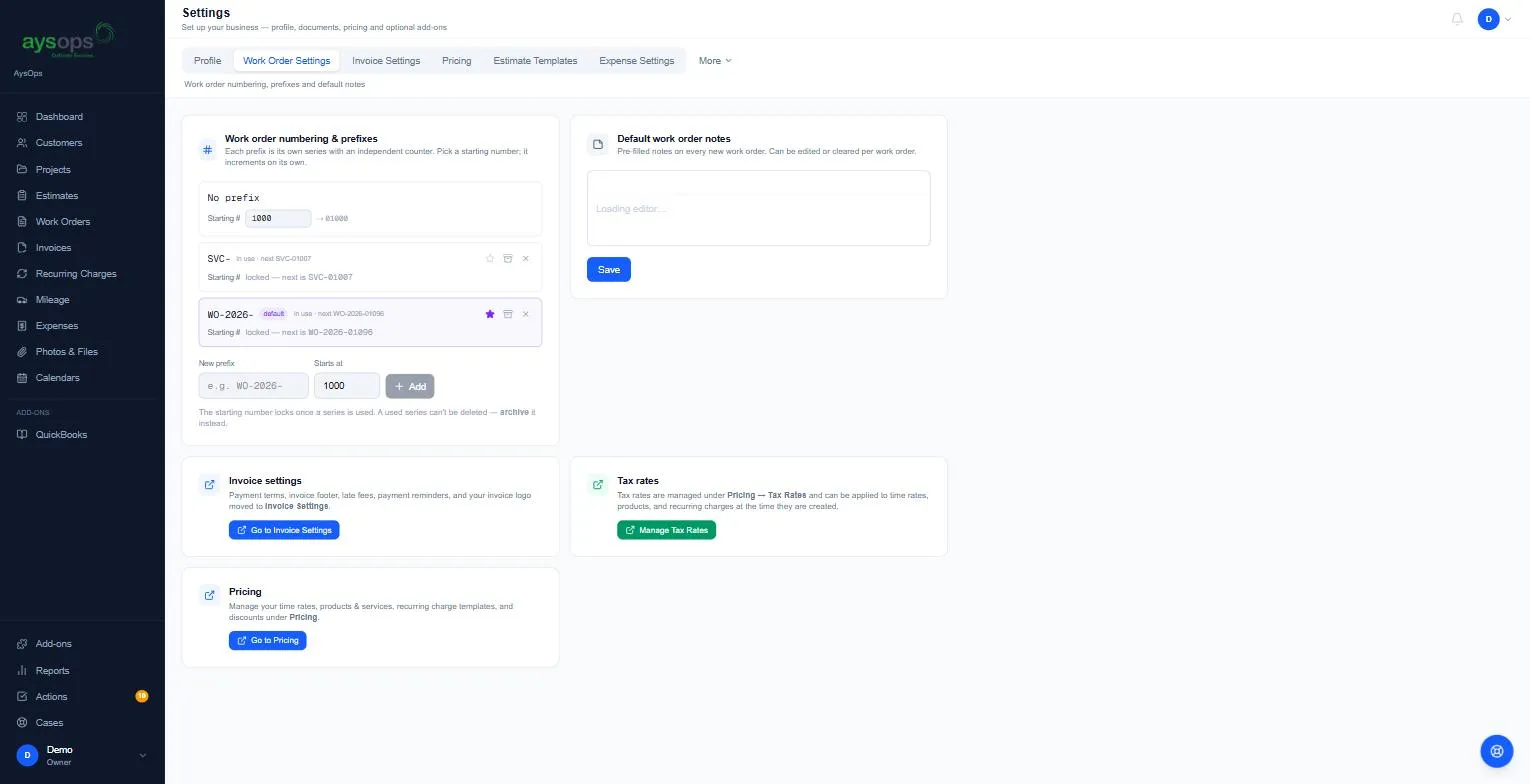This screenshot has height=784, width=1530.
Task: Open Work Orders in the sidebar
Action: point(82,222)
